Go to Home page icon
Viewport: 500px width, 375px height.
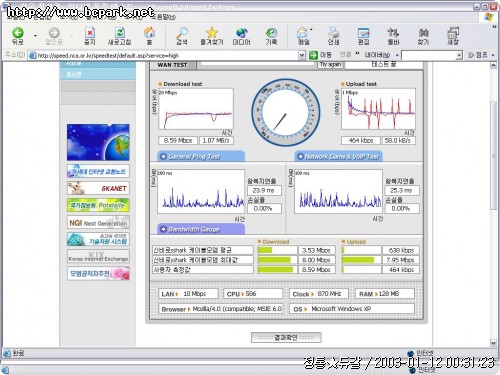[149, 33]
